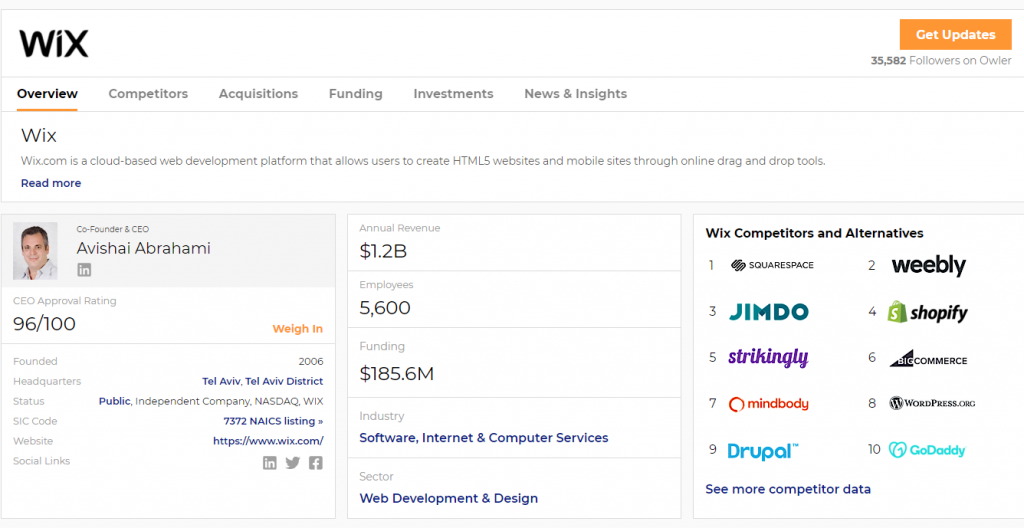Click the Wix Competitors and Alternatives heading

[814, 233]
